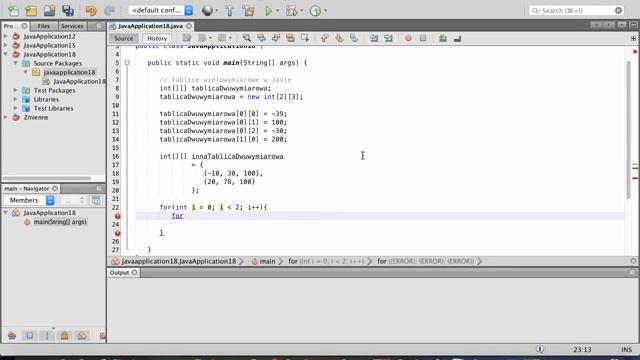
Task: Select main(String[] args) in the Navigator
Action: click(60, 222)
